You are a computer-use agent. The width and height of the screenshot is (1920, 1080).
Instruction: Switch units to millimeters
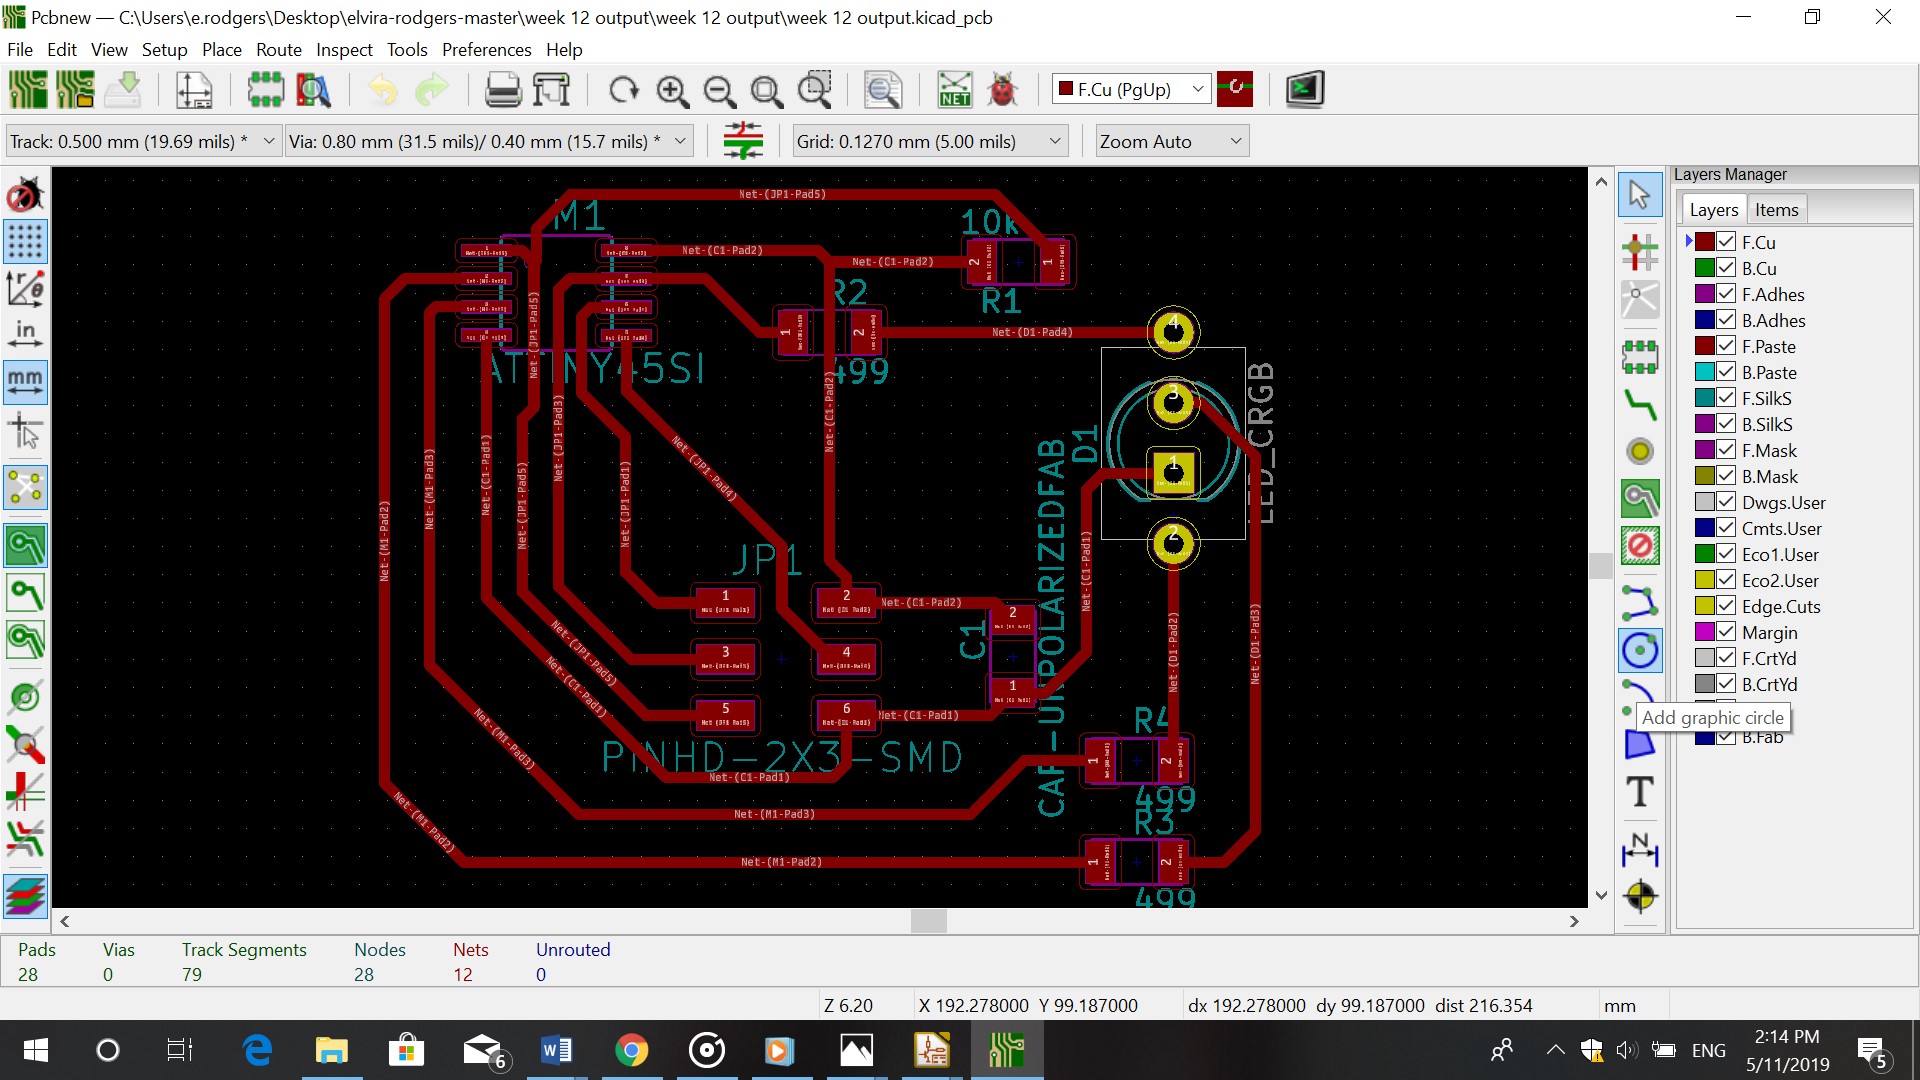tap(25, 382)
